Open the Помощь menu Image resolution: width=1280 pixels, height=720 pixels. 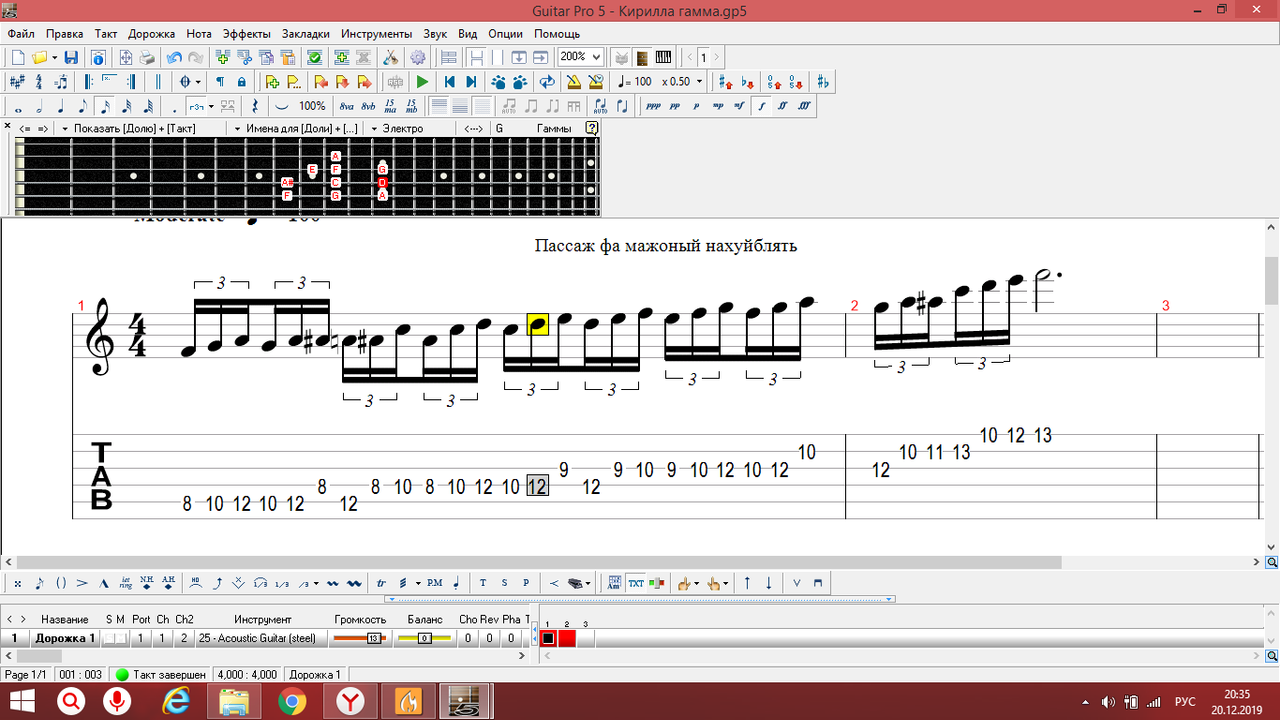(x=557, y=33)
